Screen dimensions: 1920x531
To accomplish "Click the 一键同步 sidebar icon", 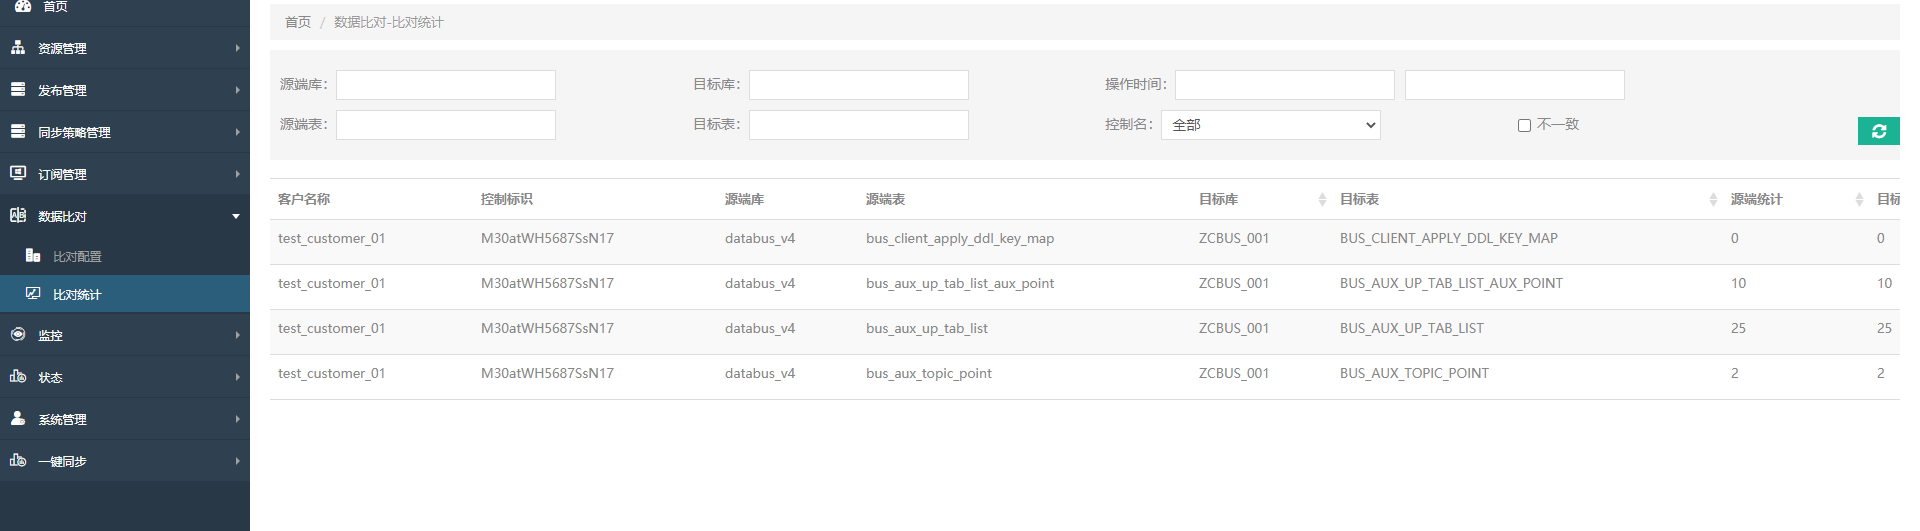I will (x=18, y=461).
